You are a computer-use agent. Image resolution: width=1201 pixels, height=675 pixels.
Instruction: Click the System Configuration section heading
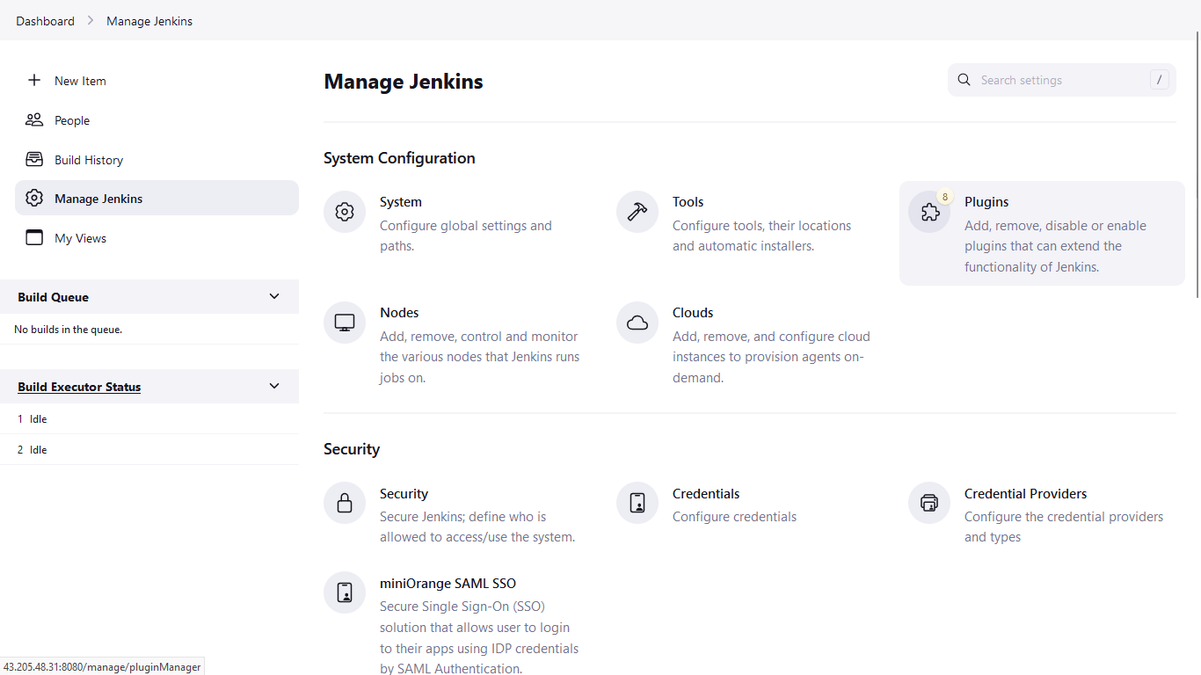pos(399,158)
